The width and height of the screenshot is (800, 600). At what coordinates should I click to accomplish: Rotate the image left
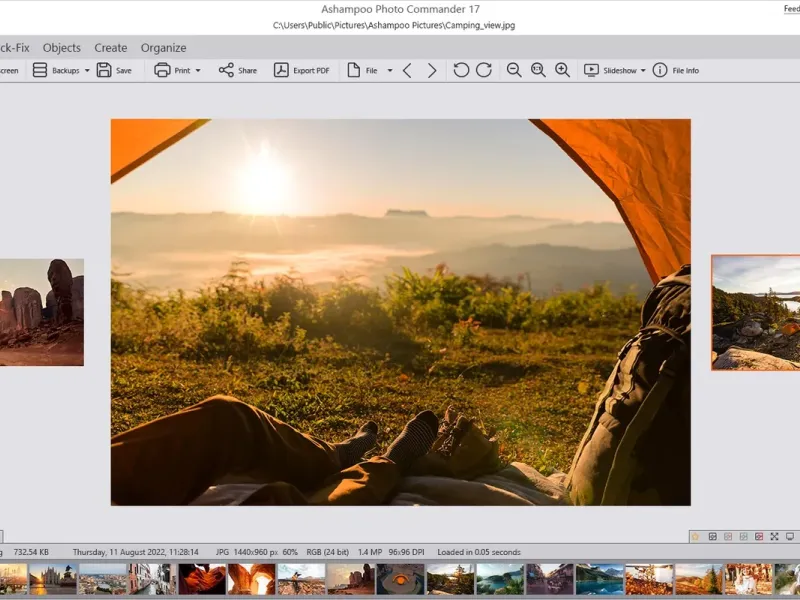[460, 70]
